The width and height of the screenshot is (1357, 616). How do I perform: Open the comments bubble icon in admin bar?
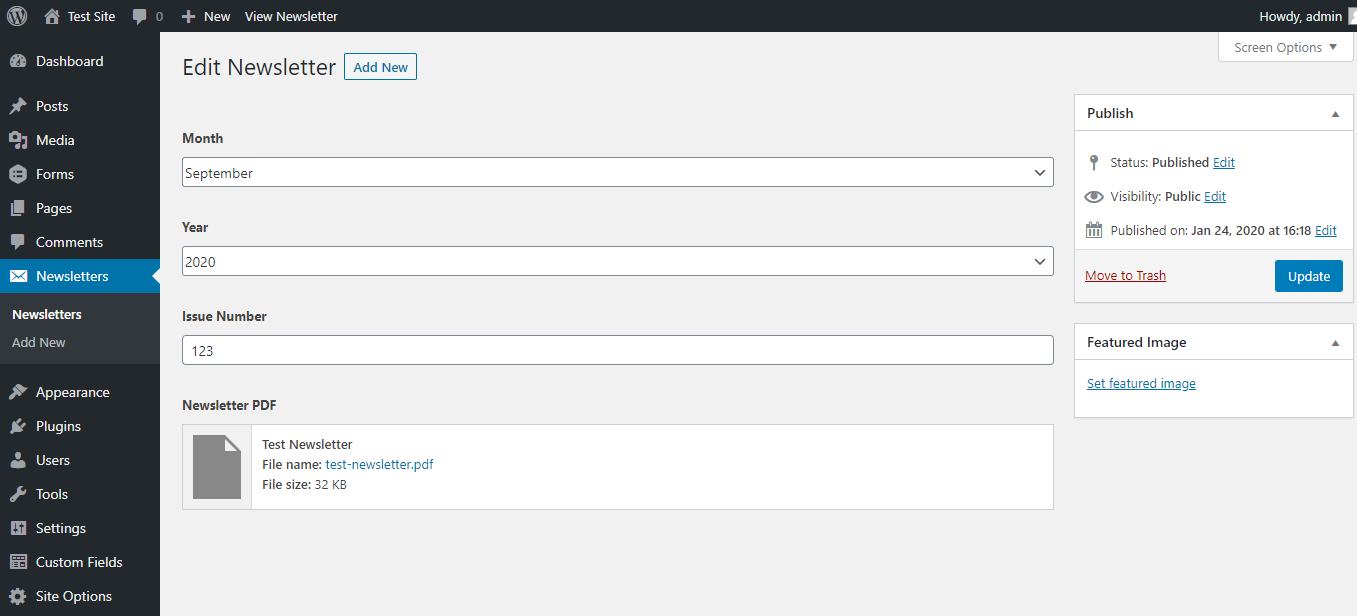click(139, 16)
